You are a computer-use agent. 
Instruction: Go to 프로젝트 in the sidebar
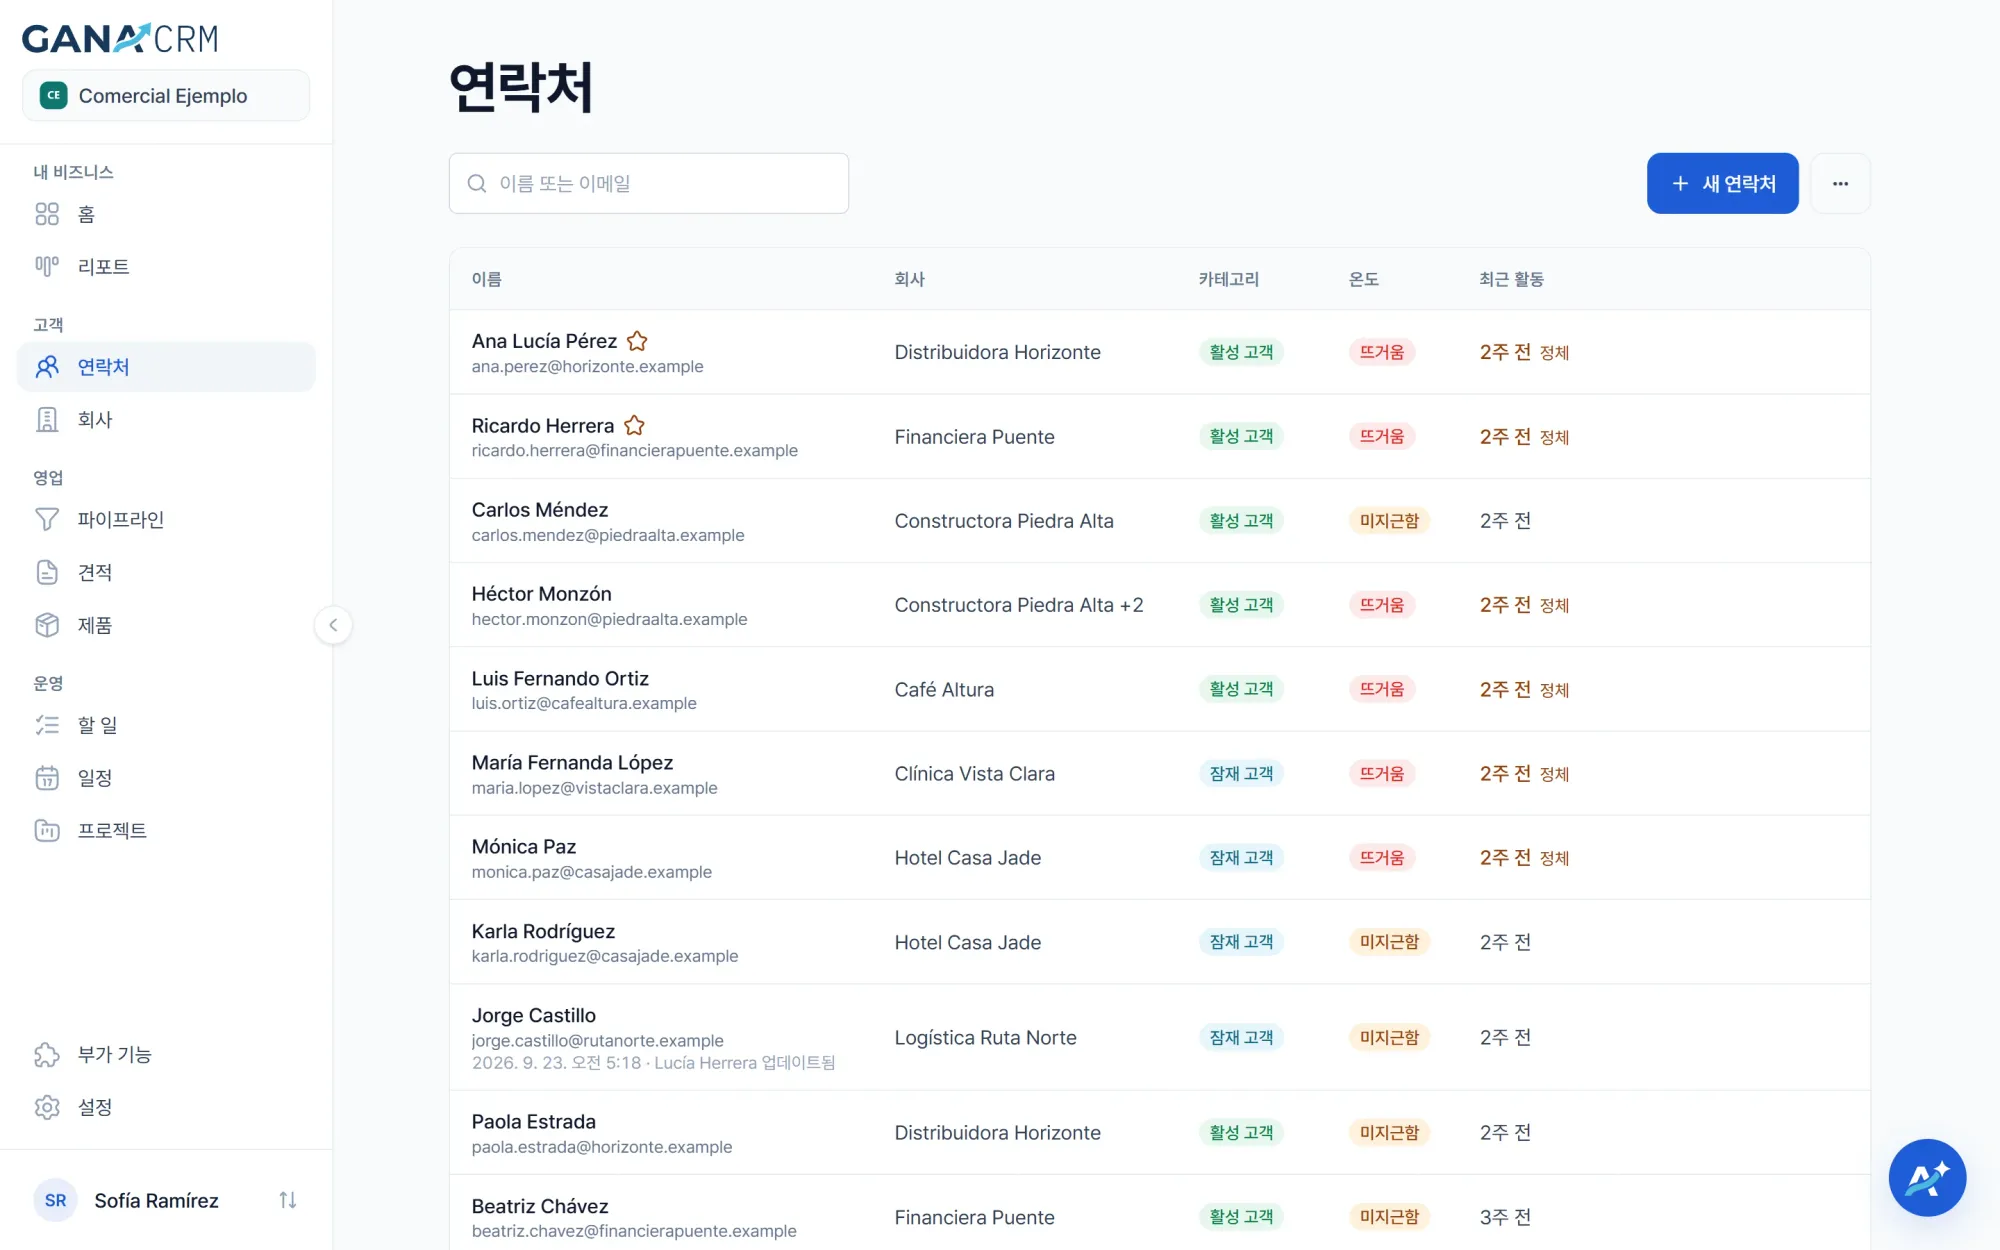(x=166, y=830)
